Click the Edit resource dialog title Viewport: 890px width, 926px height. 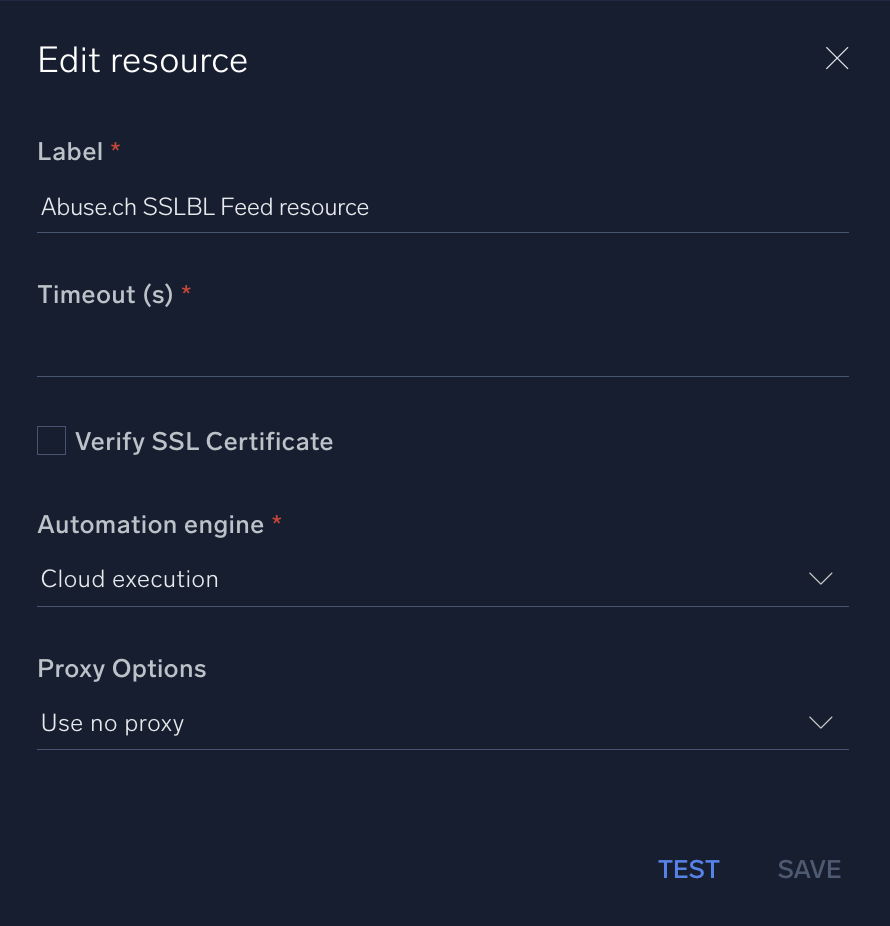coord(142,60)
